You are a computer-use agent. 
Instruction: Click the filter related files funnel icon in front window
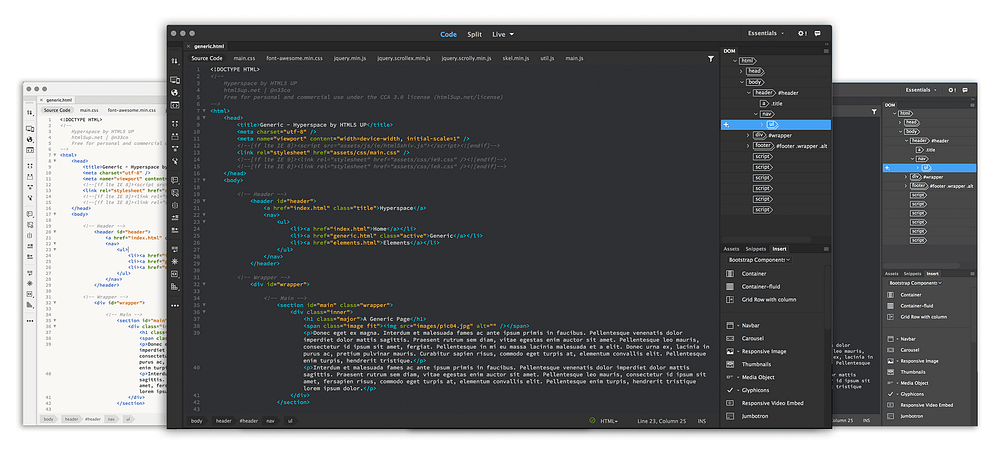710,58
